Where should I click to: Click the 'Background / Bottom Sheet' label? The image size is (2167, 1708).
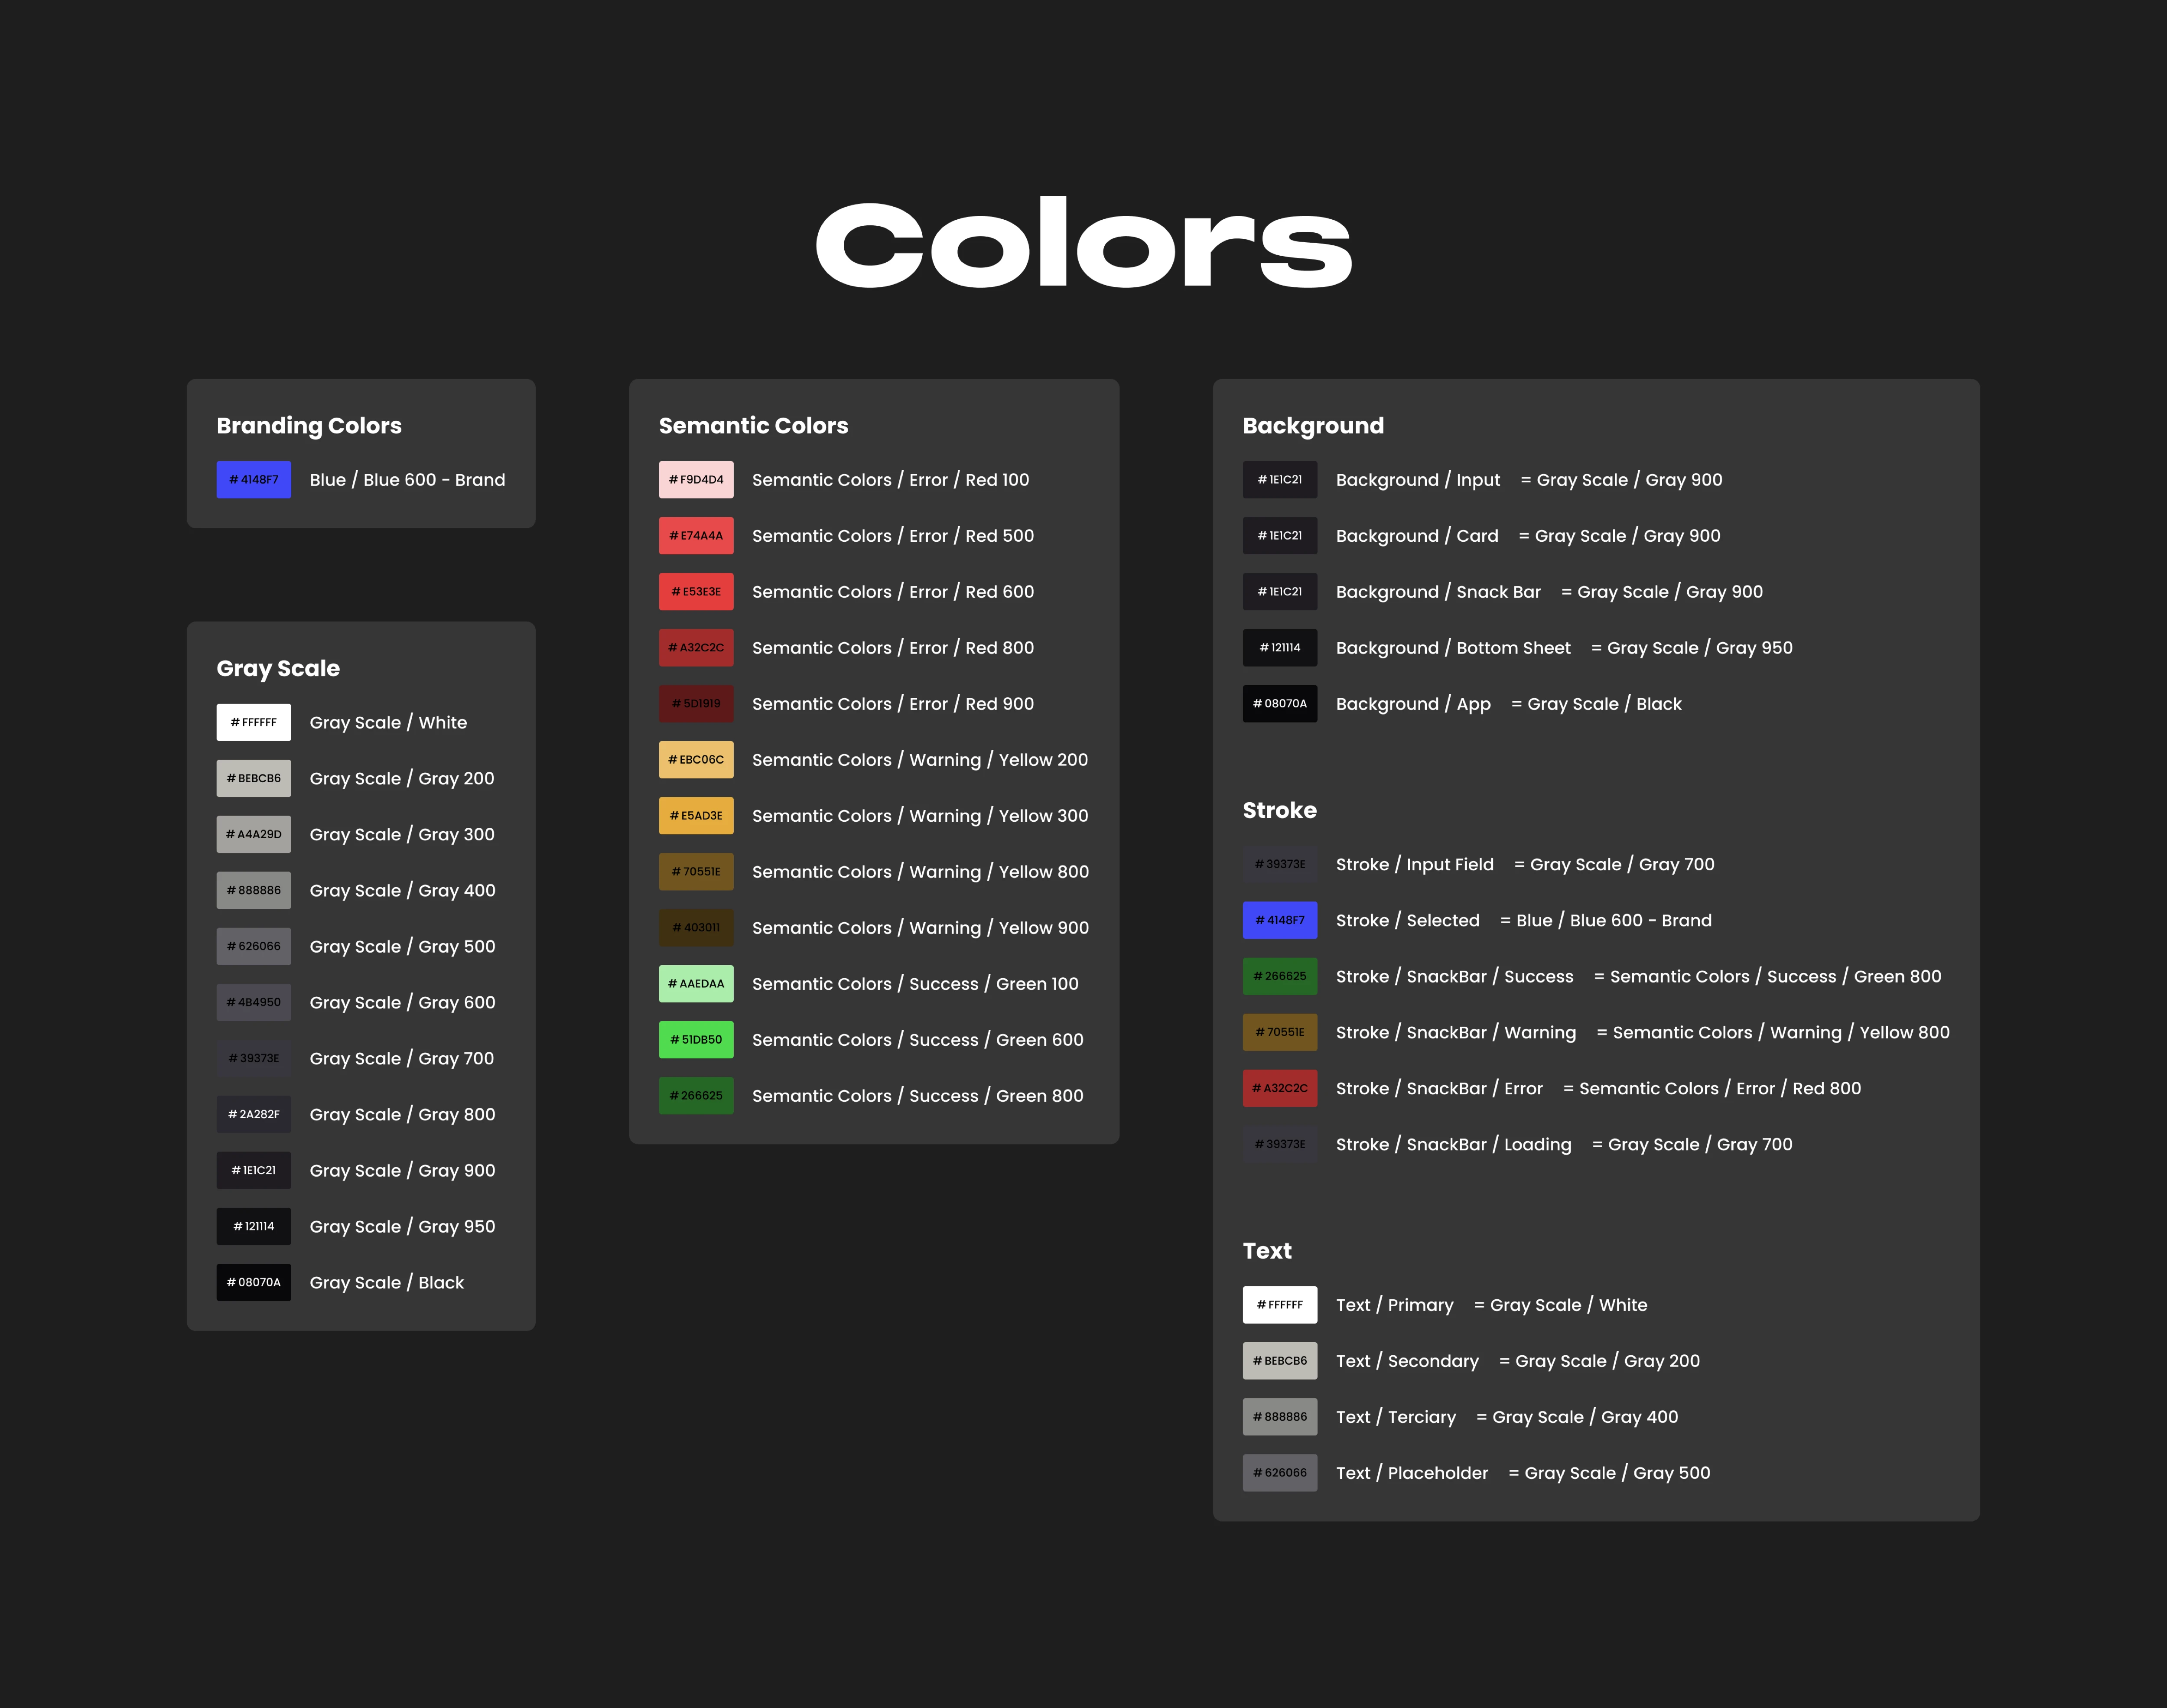coord(1453,648)
